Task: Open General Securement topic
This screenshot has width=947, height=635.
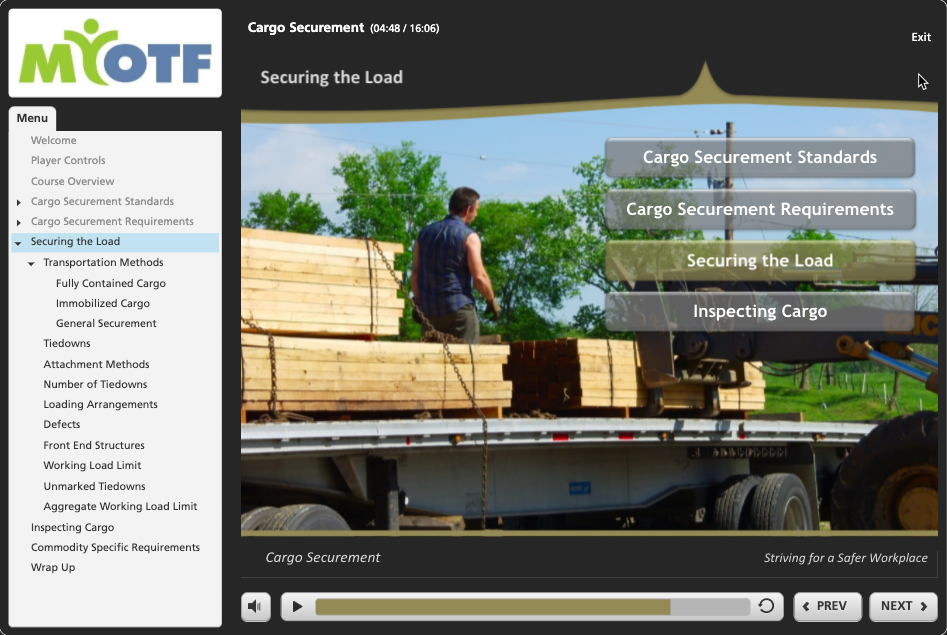Action: 106,323
